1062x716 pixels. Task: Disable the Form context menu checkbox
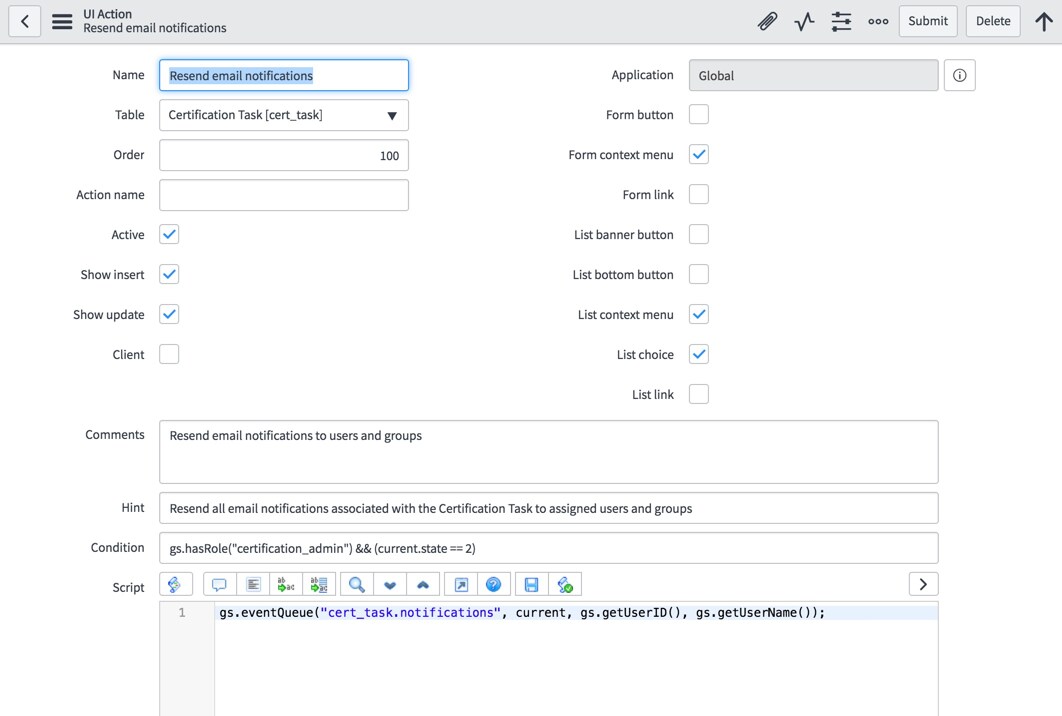click(699, 154)
